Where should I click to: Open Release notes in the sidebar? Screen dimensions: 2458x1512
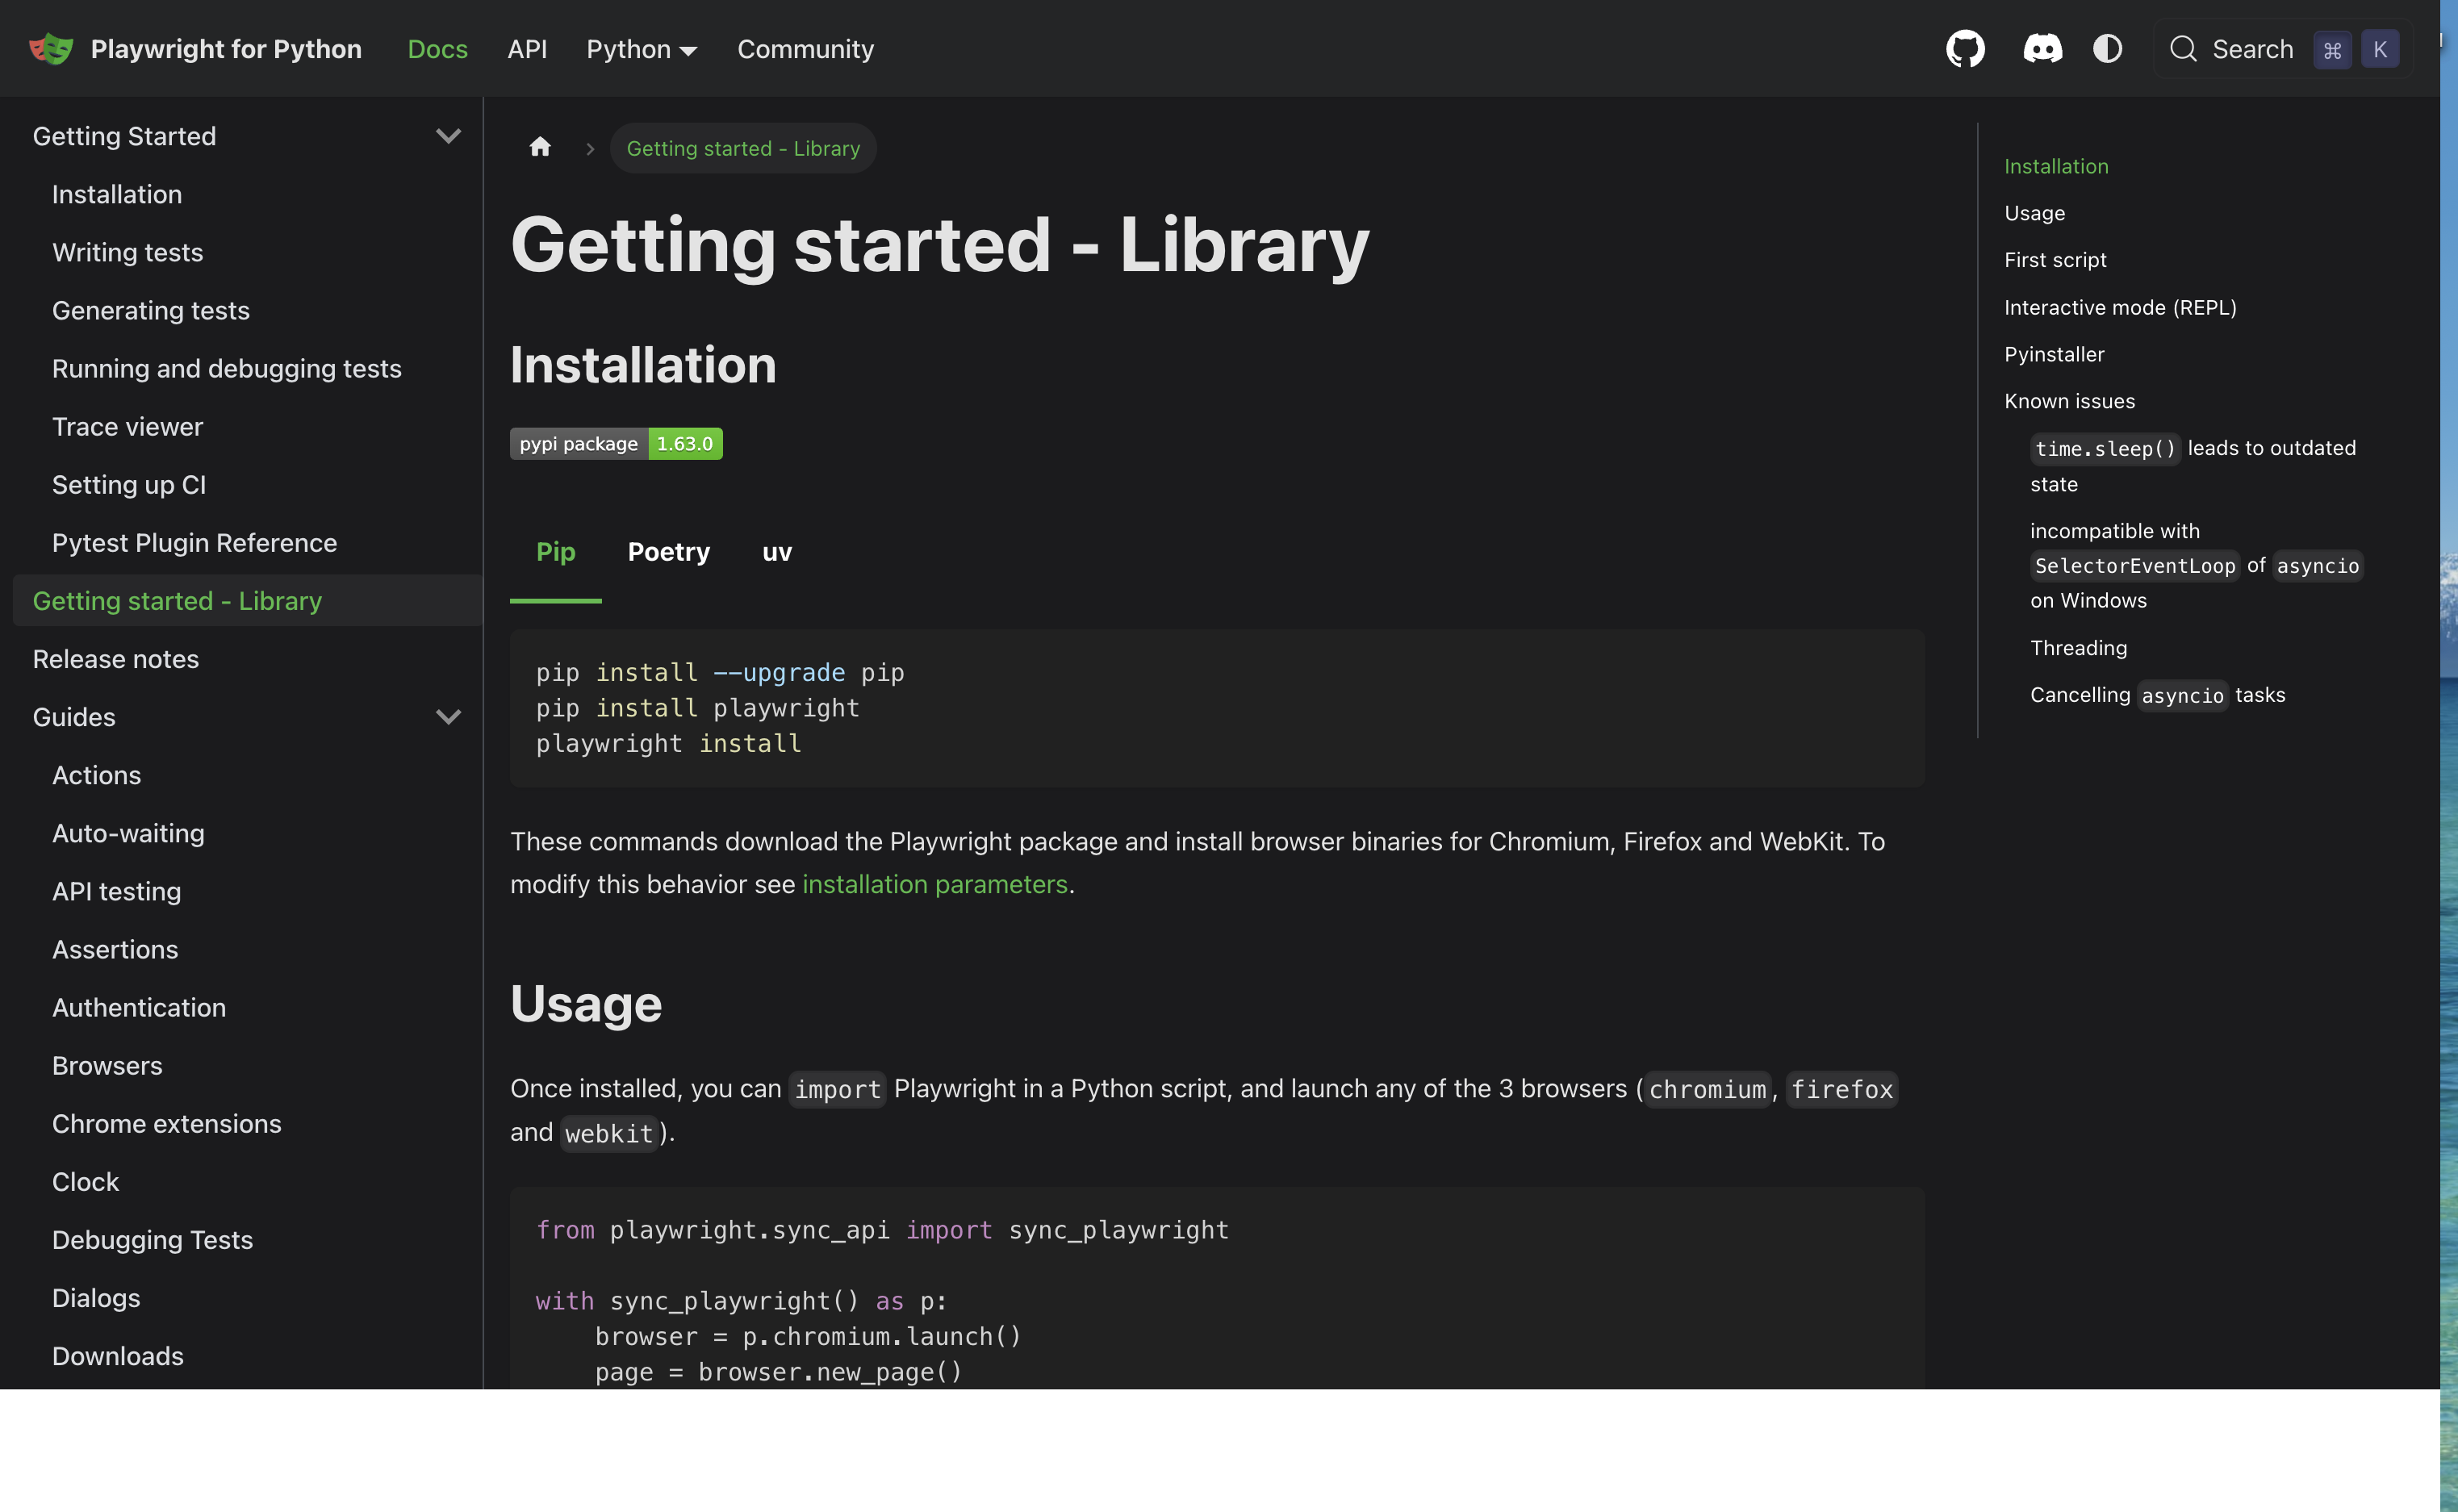point(116,658)
